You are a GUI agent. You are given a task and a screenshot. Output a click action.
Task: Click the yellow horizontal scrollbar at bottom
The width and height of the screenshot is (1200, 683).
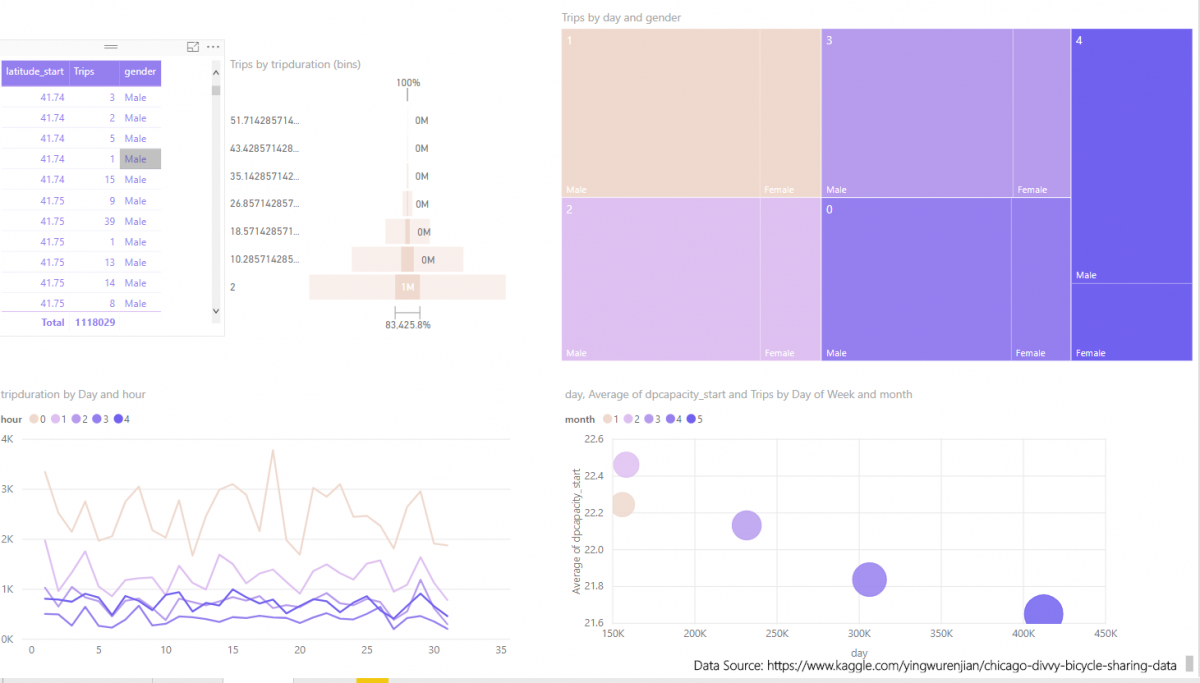(372, 679)
